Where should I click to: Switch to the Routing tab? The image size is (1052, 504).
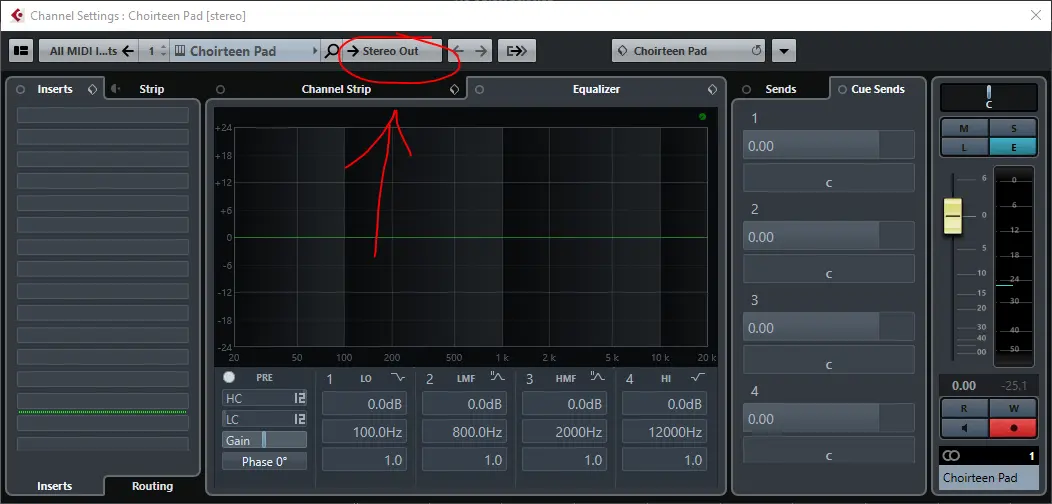point(152,486)
